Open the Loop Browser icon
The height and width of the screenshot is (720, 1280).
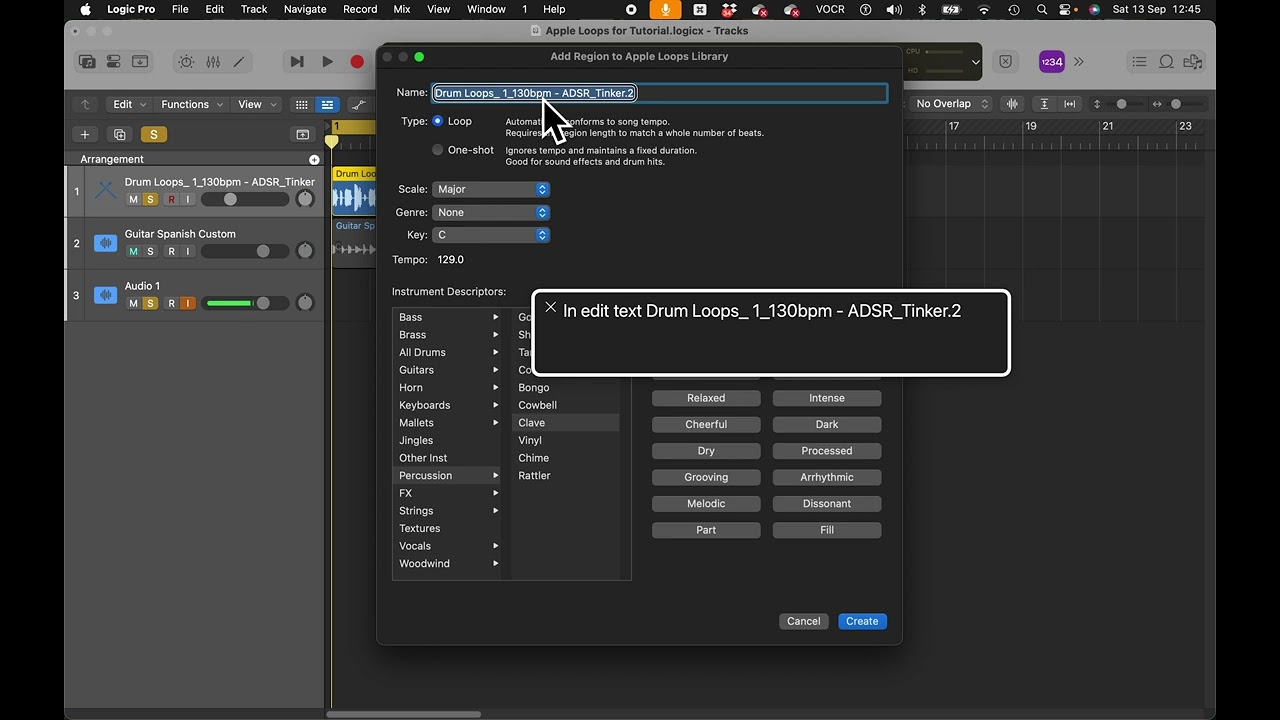1166,62
